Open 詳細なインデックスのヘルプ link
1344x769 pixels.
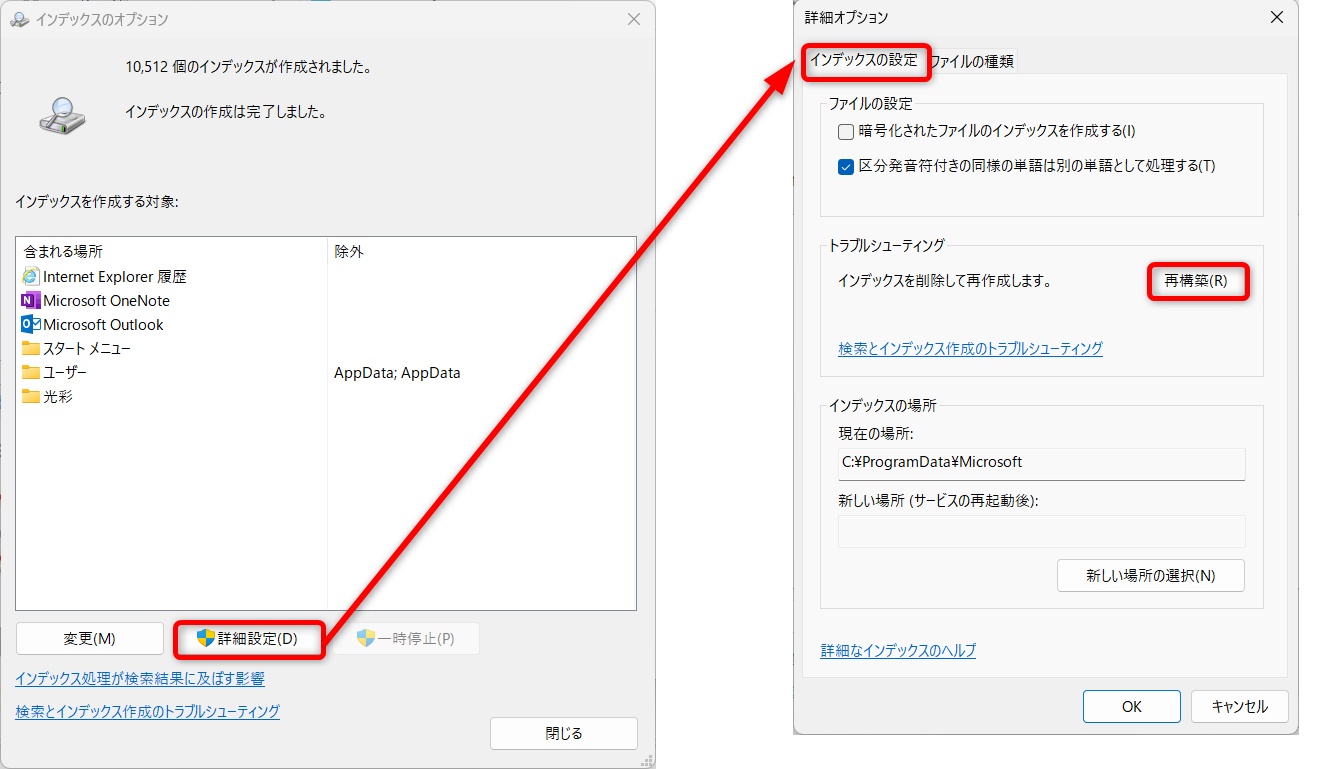click(x=898, y=651)
